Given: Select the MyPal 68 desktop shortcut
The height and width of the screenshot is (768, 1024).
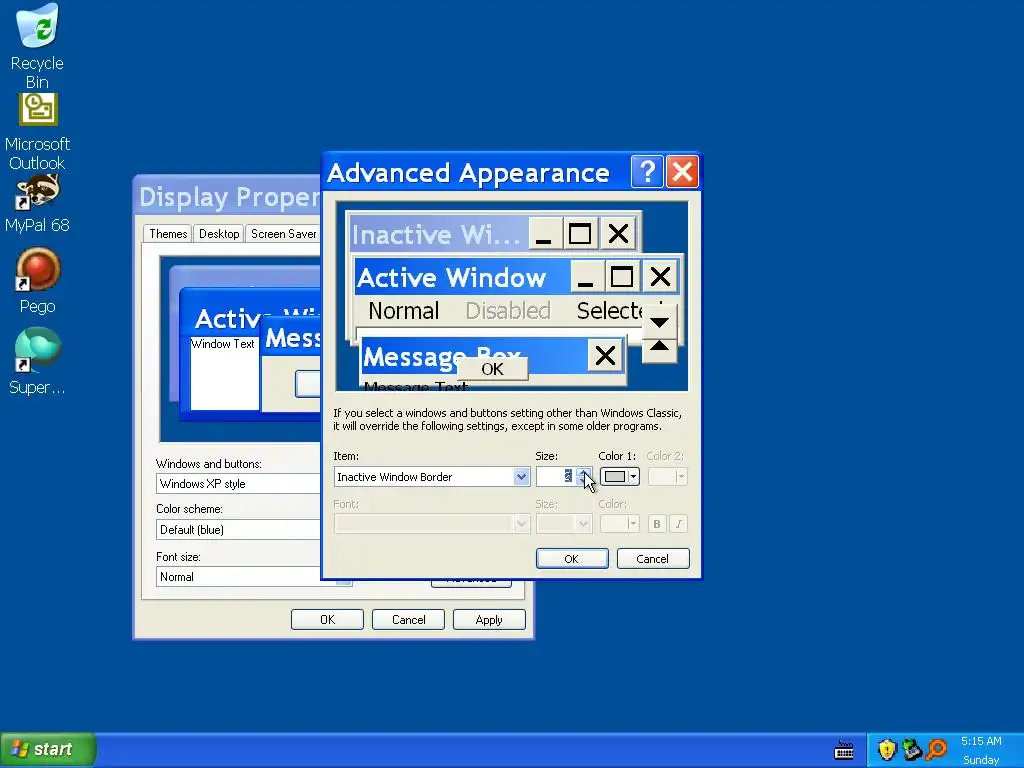Looking at the screenshot, I should click(x=37, y=204).
